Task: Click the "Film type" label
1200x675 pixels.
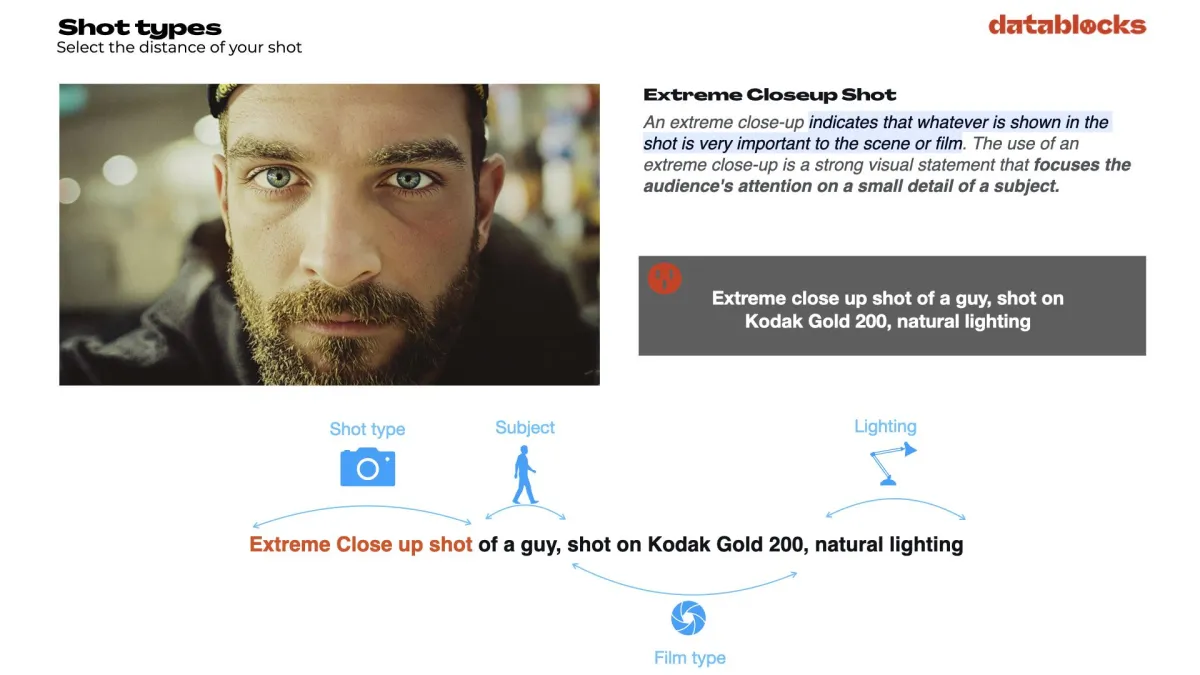Action: tap(689, 658)
